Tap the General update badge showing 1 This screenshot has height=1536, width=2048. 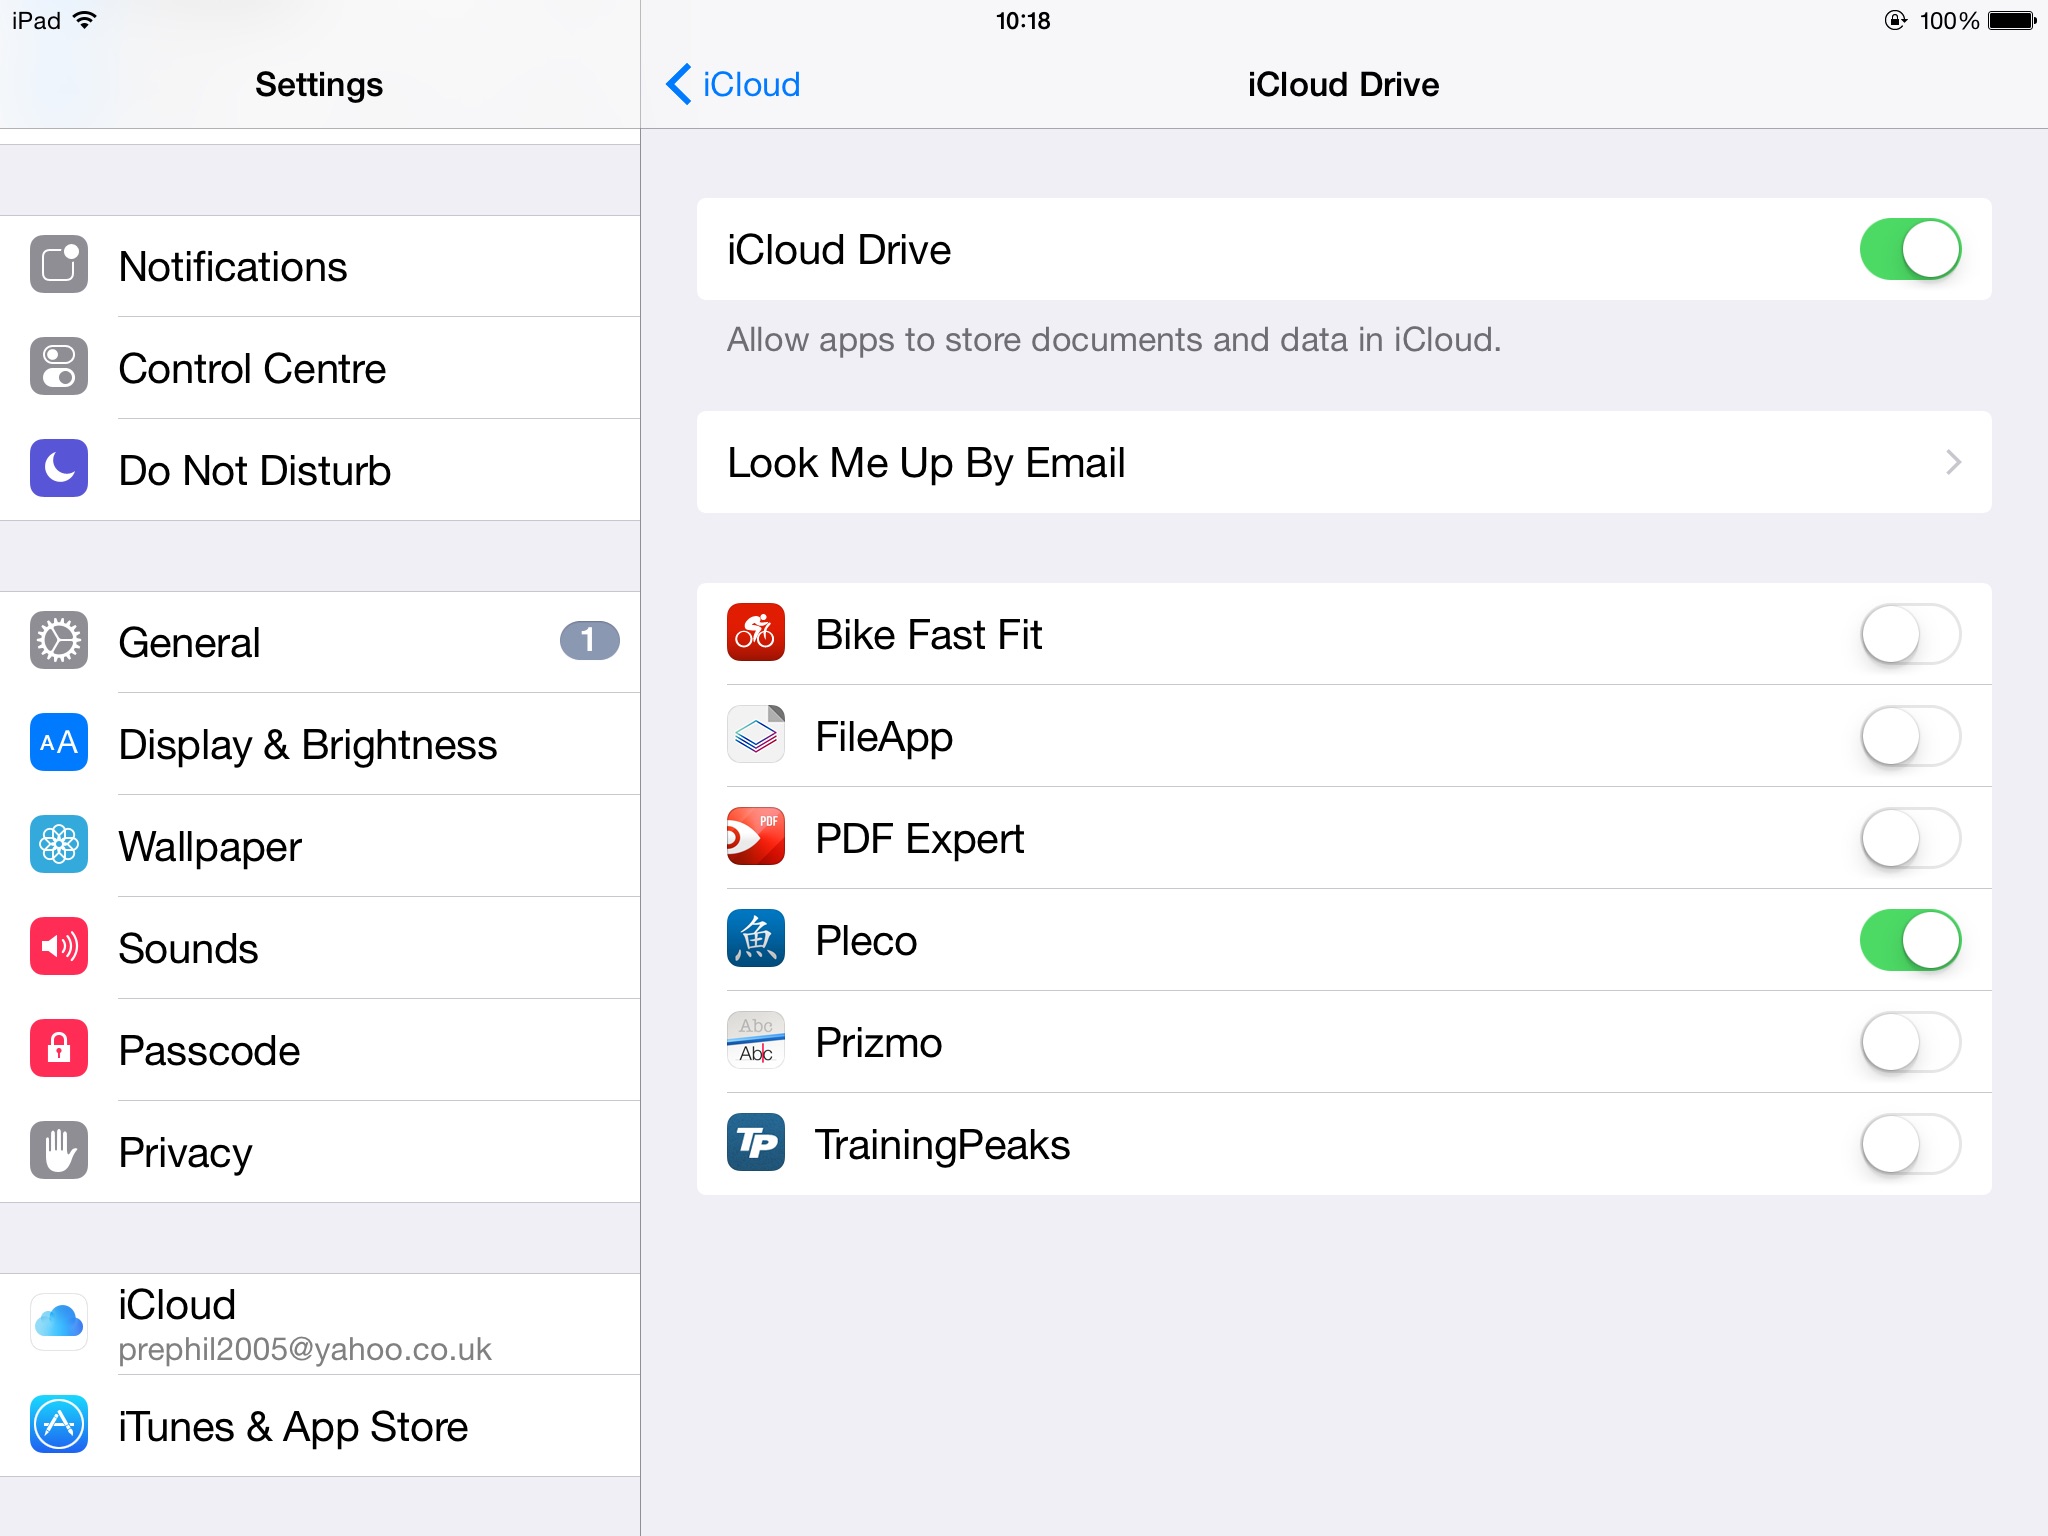(x=589, y=640)
